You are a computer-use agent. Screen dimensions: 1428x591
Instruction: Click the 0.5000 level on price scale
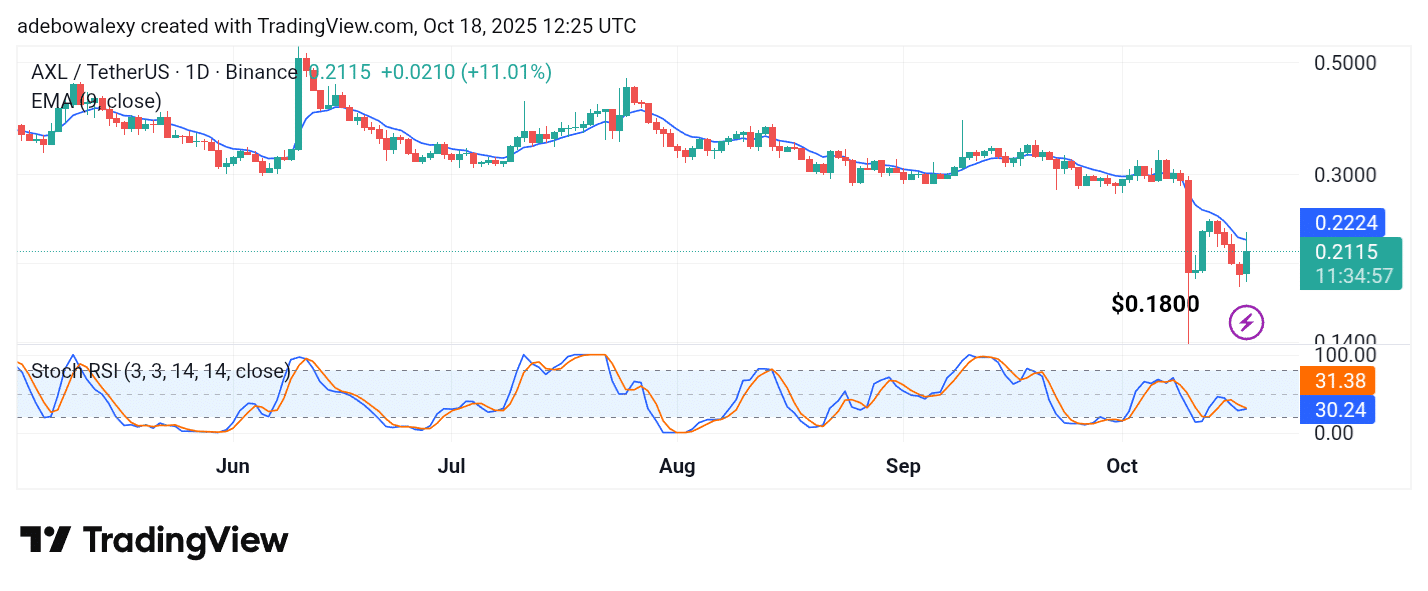pos(1343,63)
